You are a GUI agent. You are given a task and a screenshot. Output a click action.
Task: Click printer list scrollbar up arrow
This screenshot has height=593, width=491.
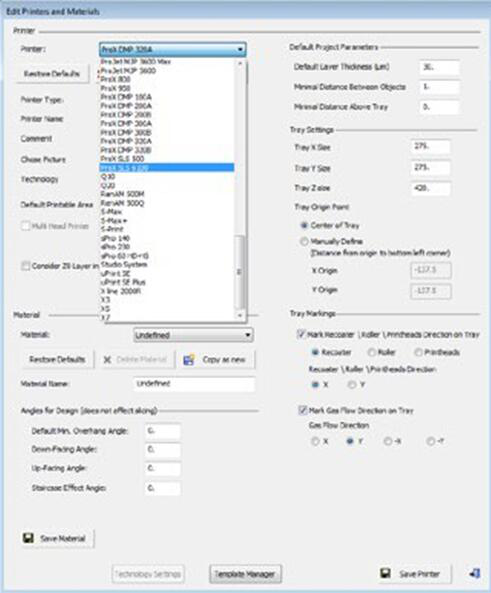(240, 64)
